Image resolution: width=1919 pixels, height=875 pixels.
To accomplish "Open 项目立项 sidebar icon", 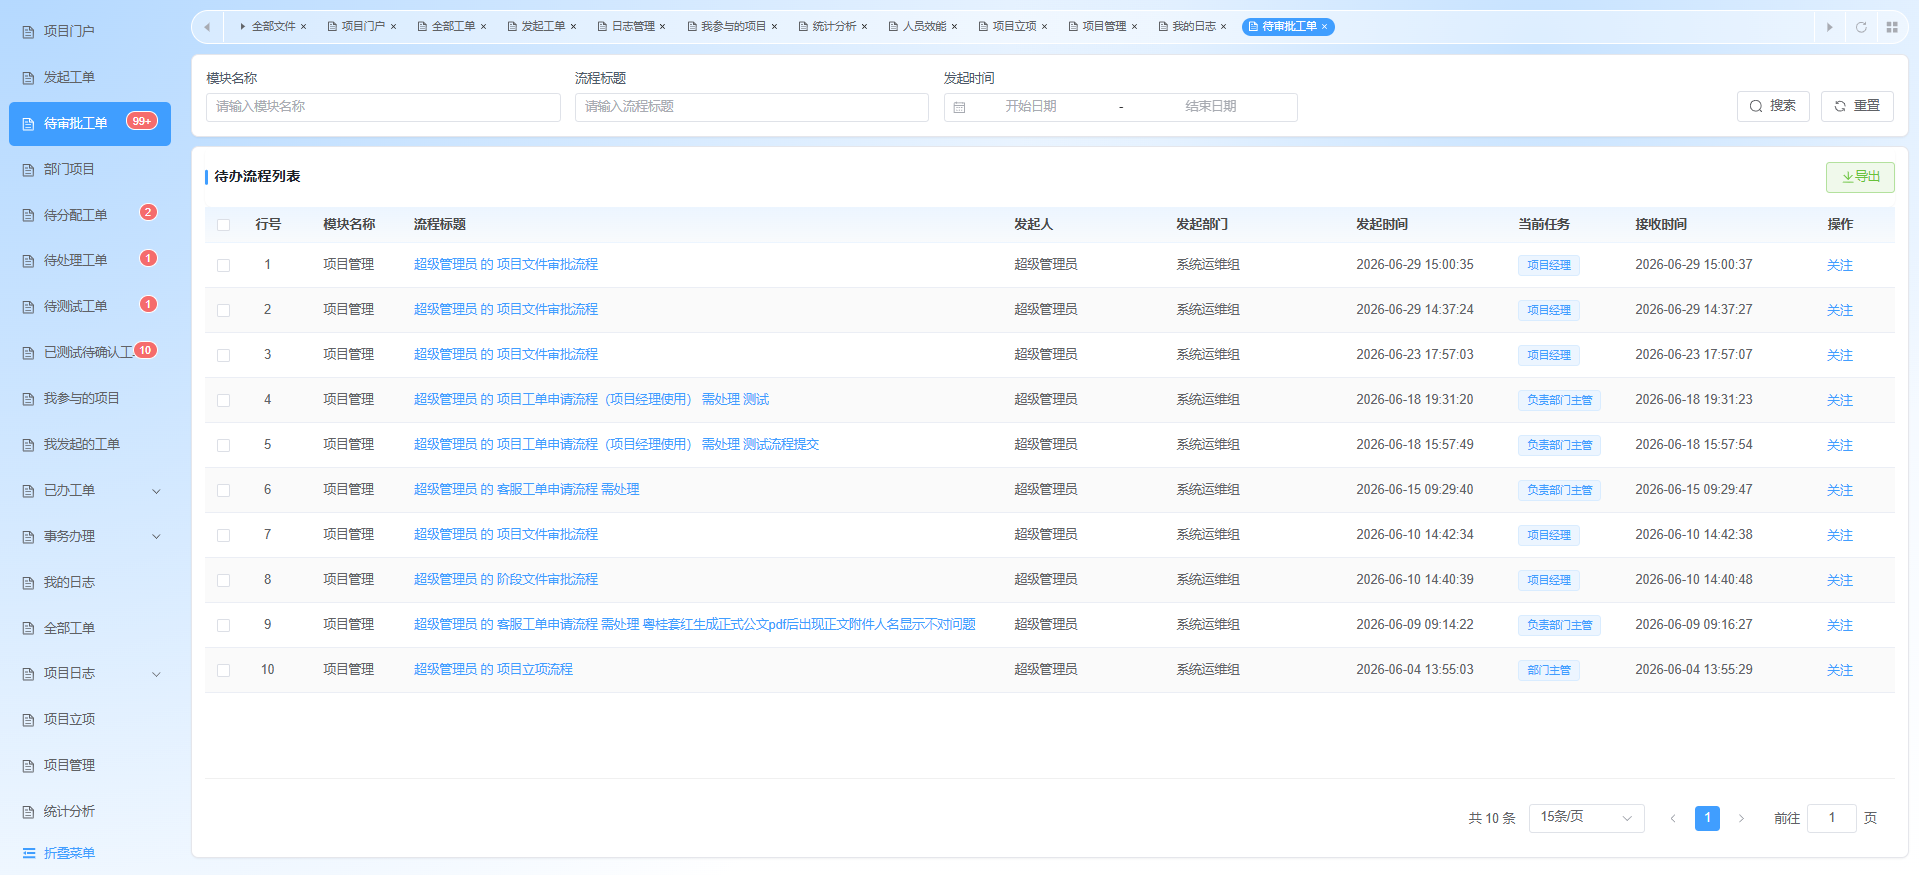I will 28,720.
